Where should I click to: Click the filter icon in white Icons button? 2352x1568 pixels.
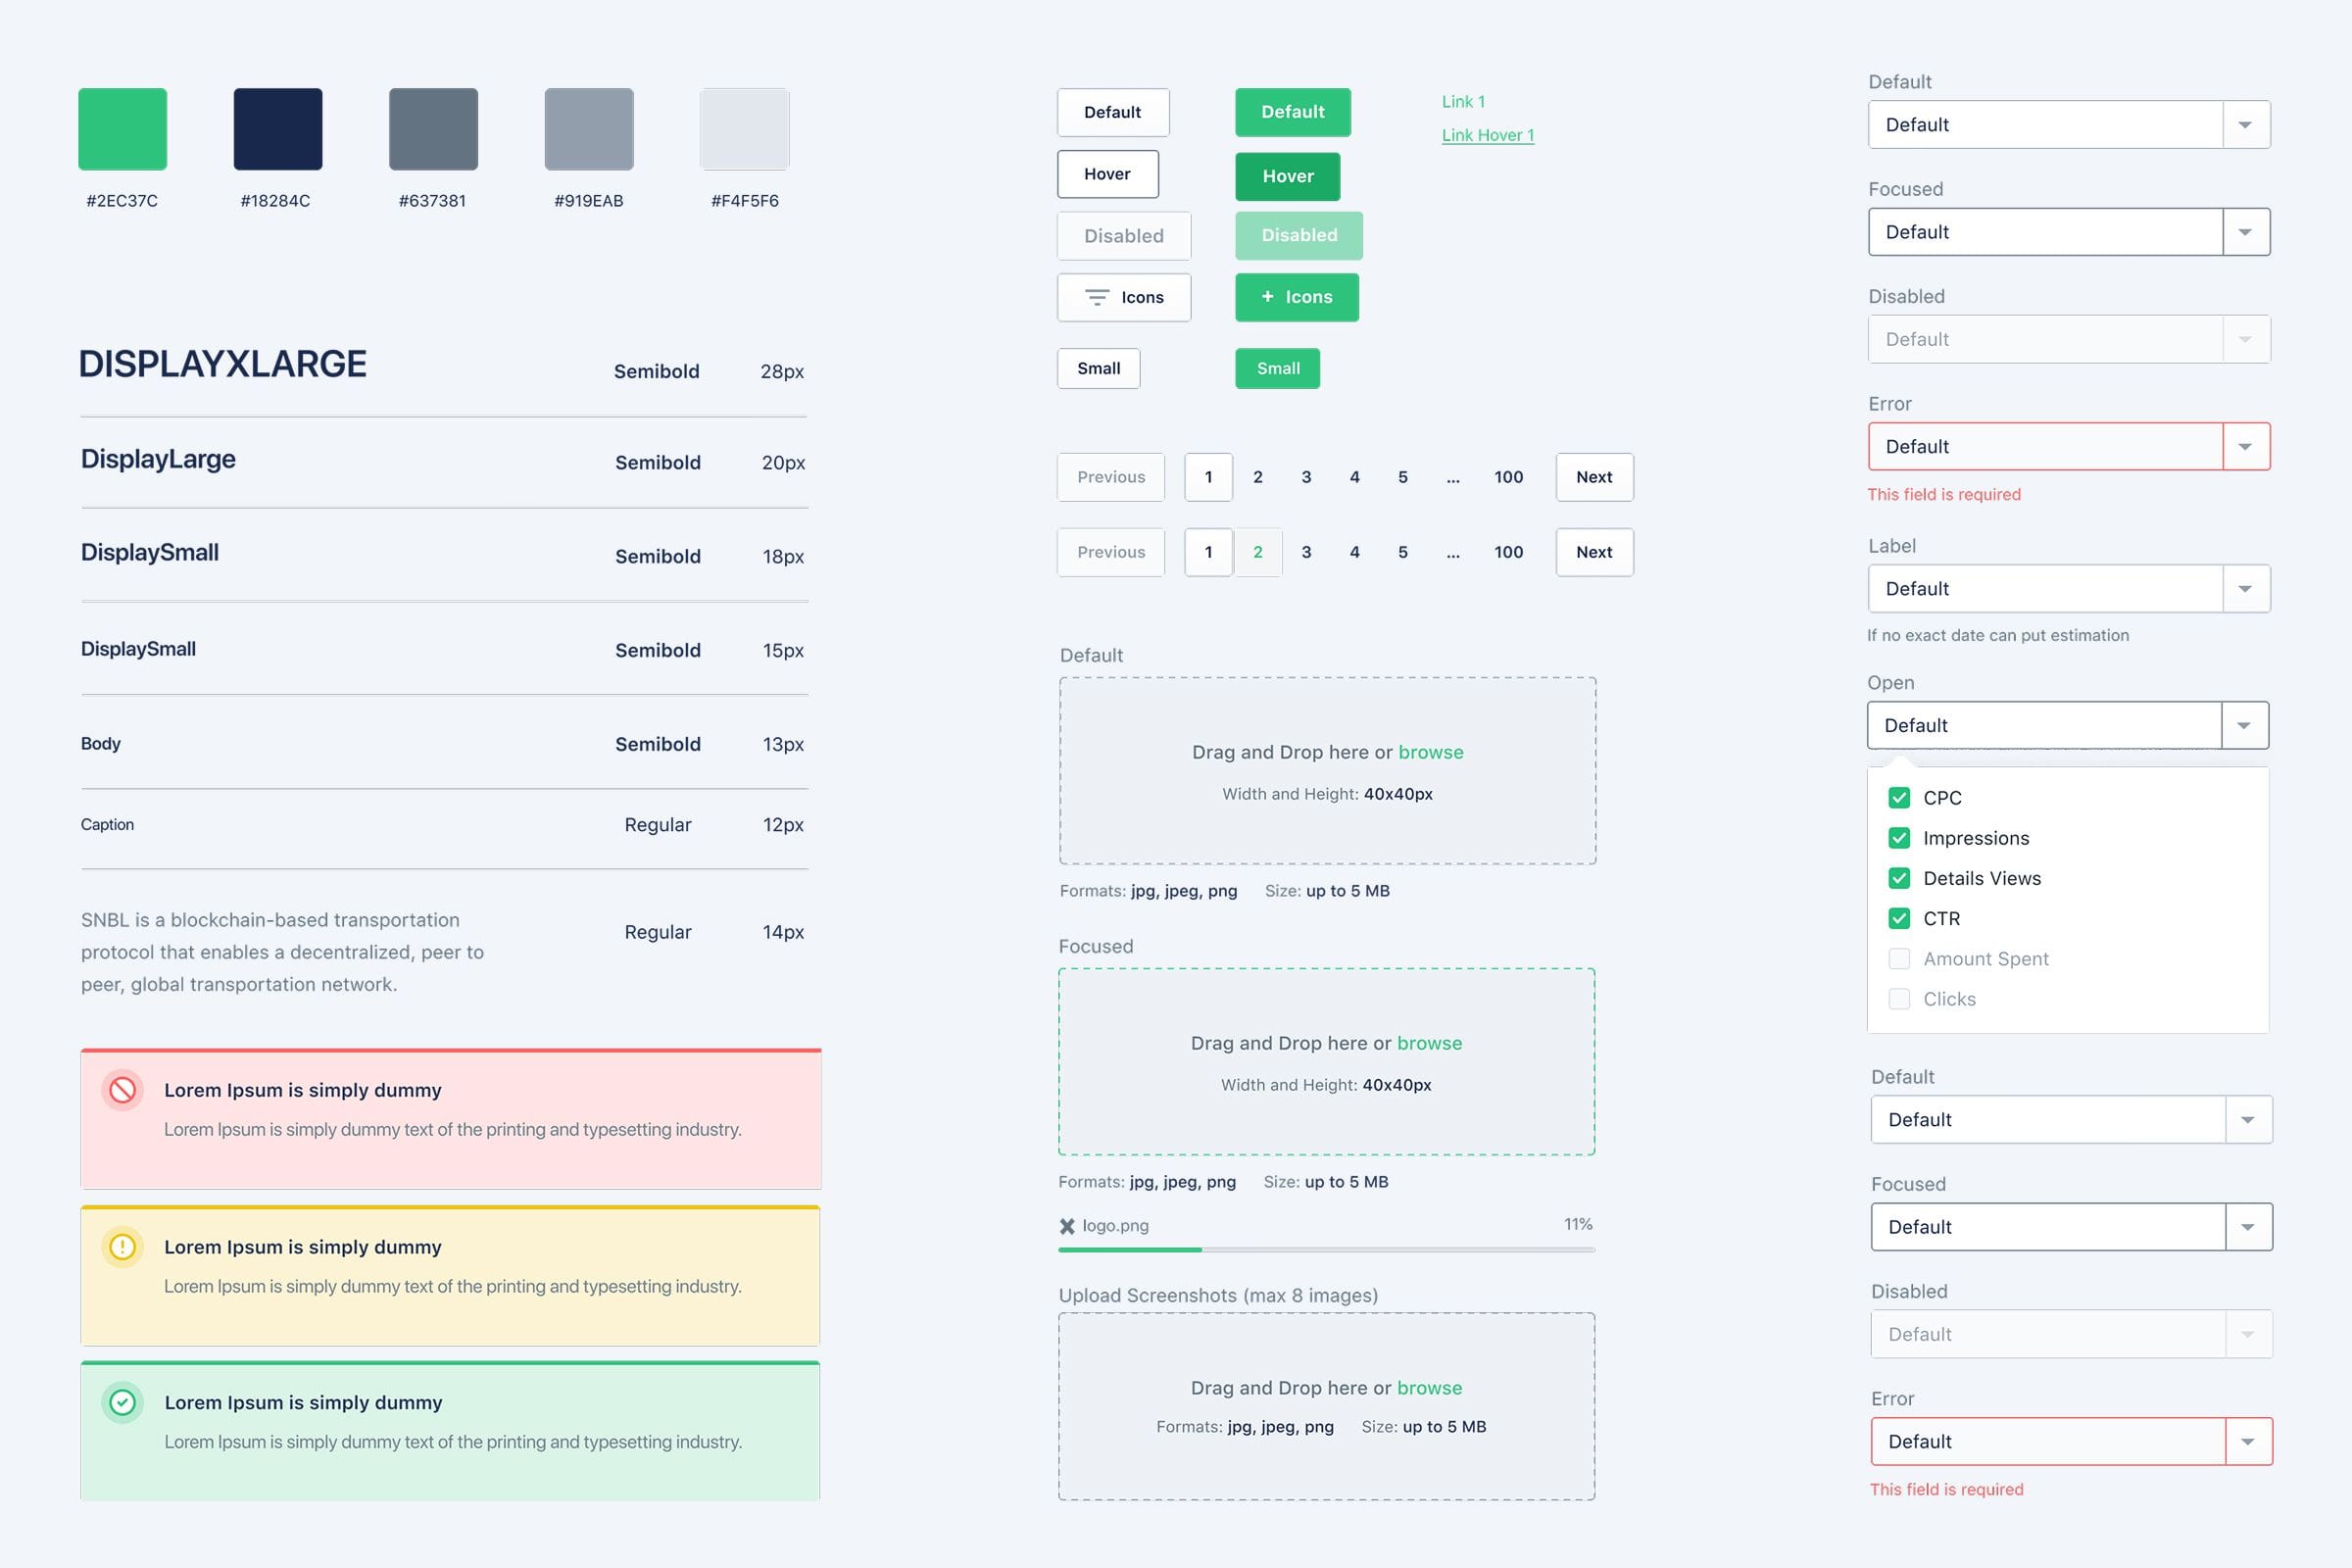(x=1097, y=297)
